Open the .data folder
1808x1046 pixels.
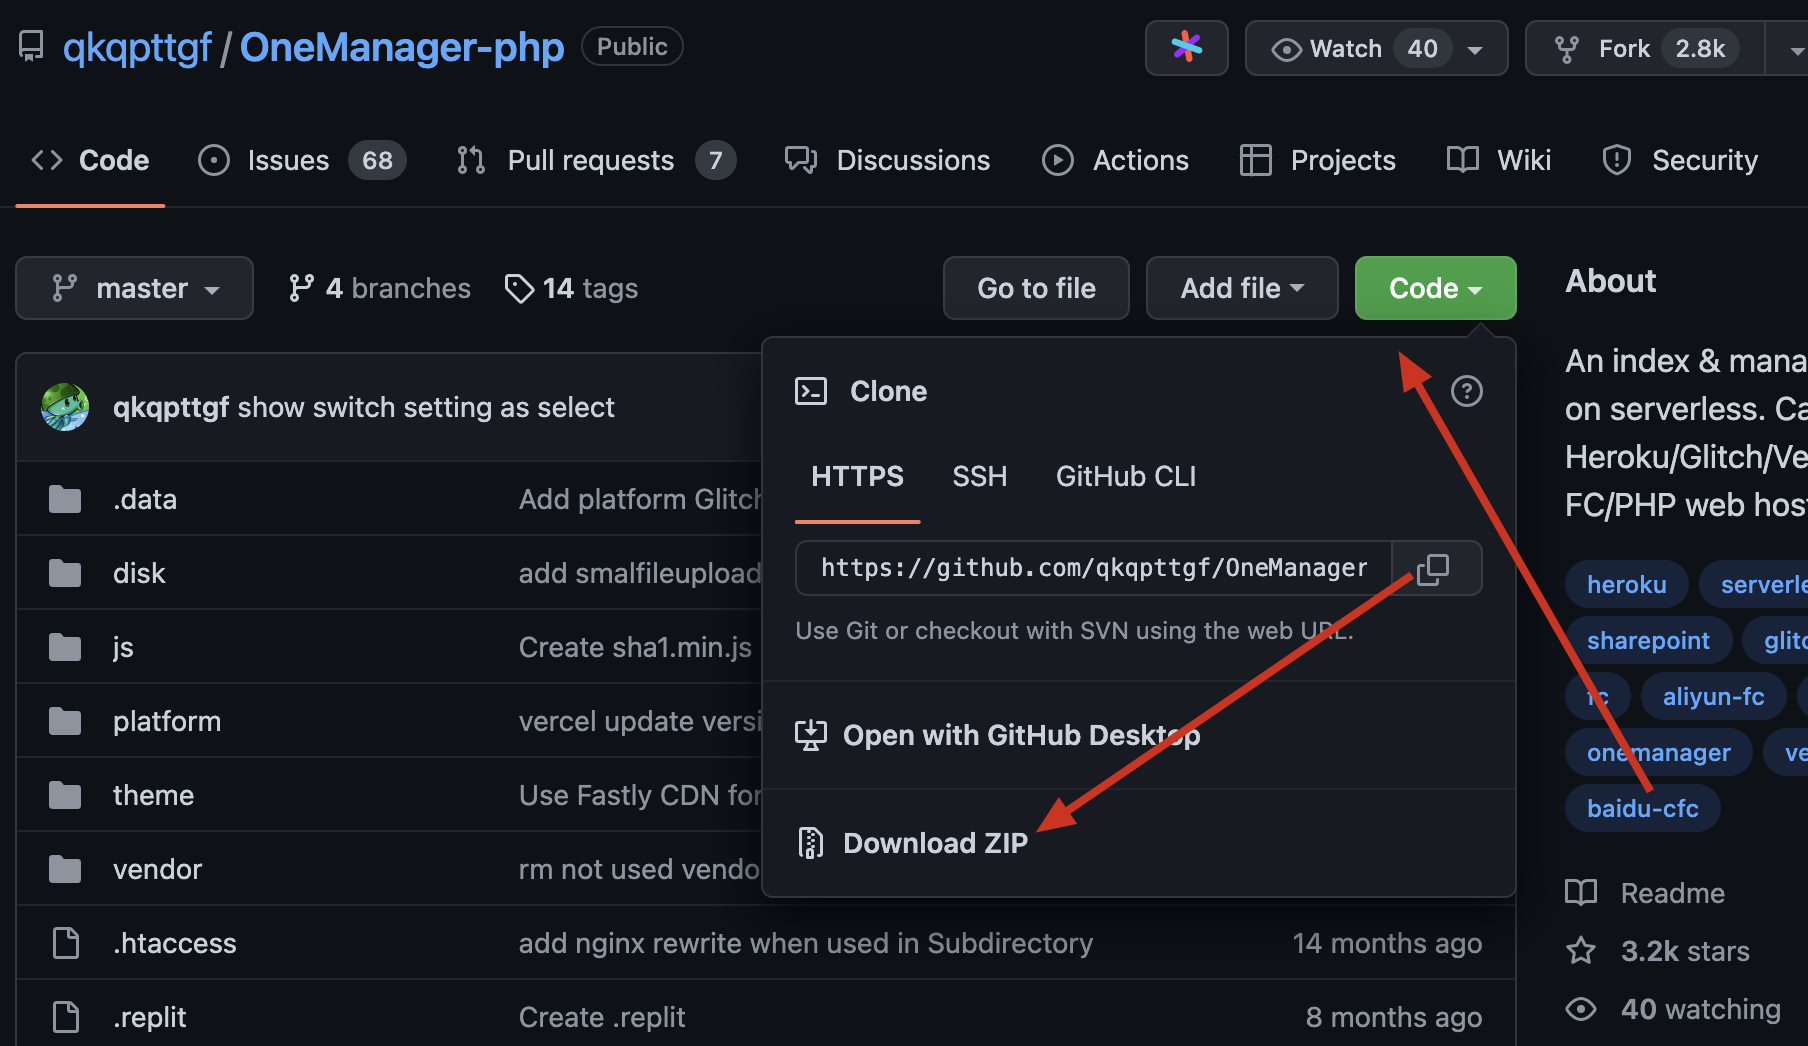(145, 499)
